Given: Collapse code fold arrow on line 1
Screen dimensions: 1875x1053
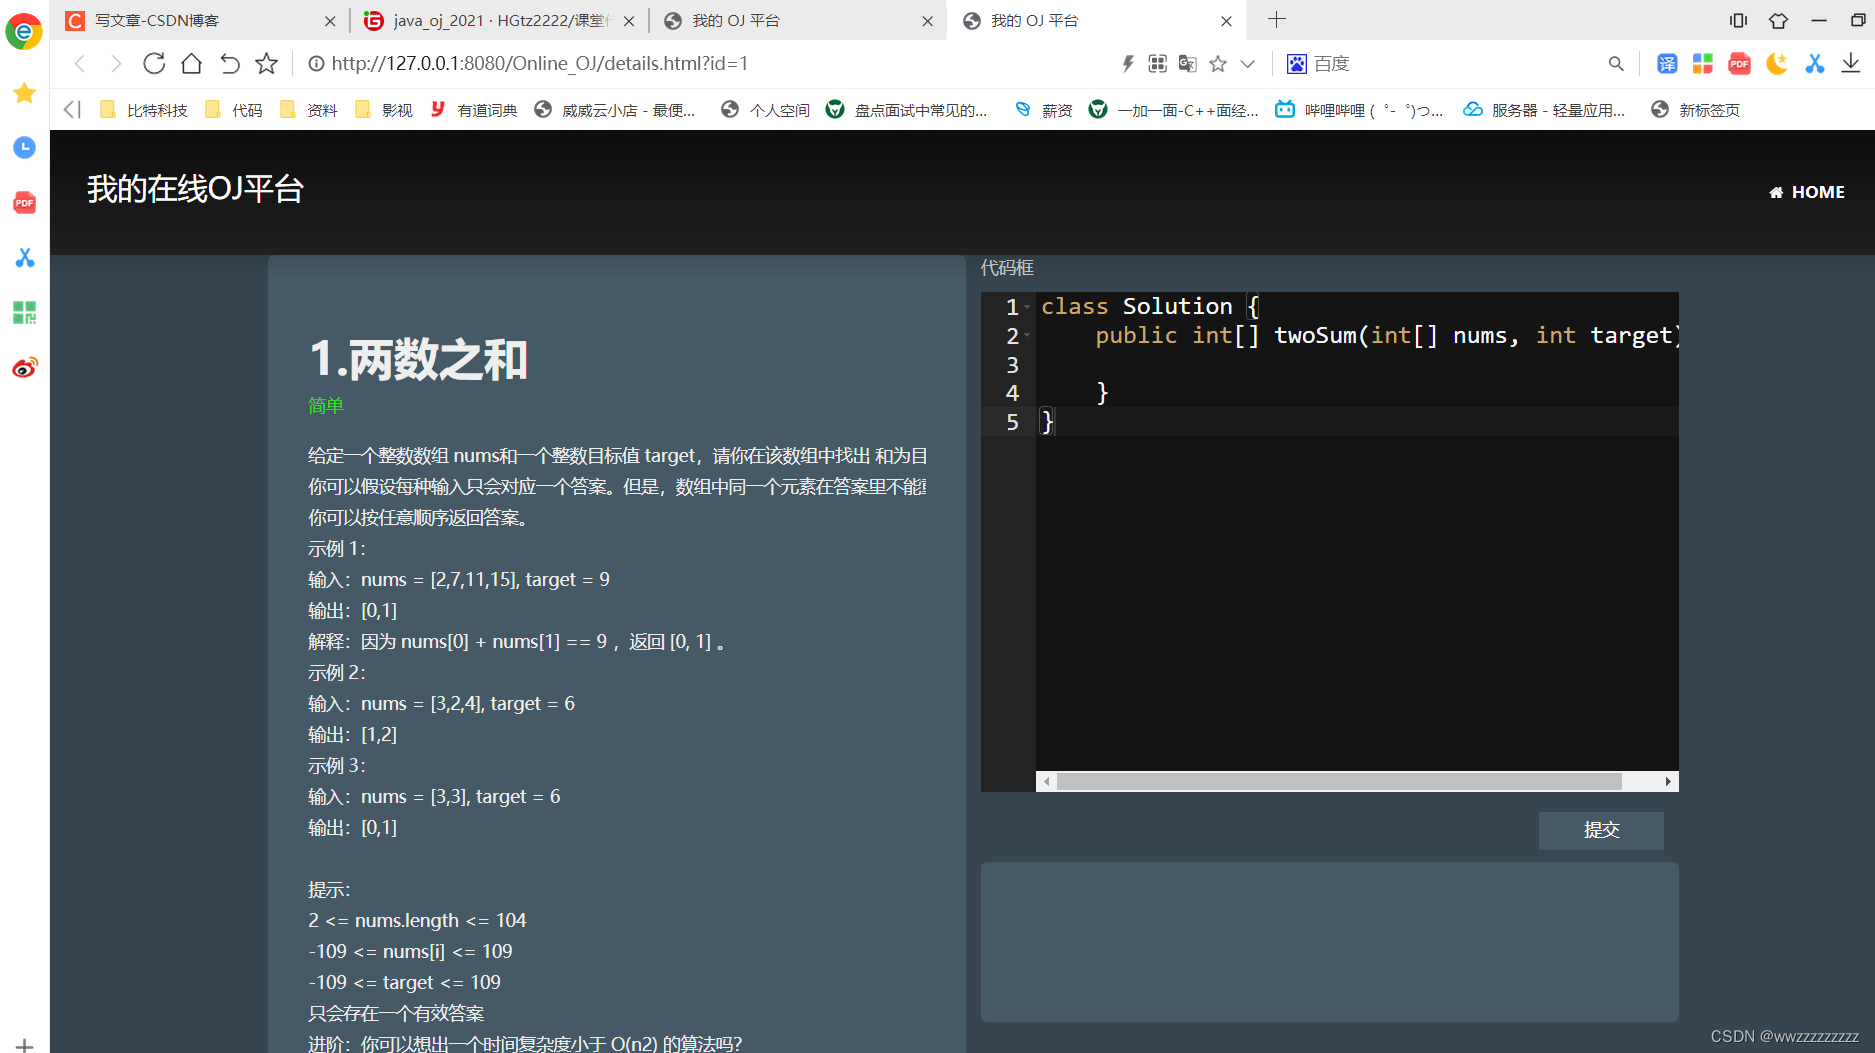Looking at the screenshot, I should (1027, 307).
